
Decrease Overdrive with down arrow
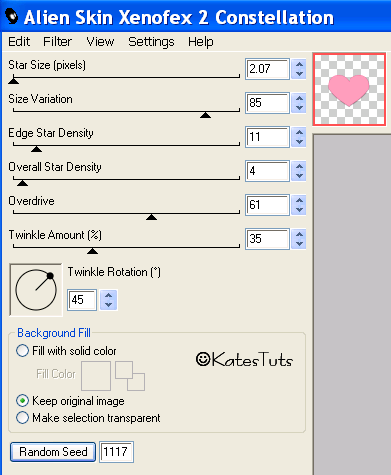[299, 210]
